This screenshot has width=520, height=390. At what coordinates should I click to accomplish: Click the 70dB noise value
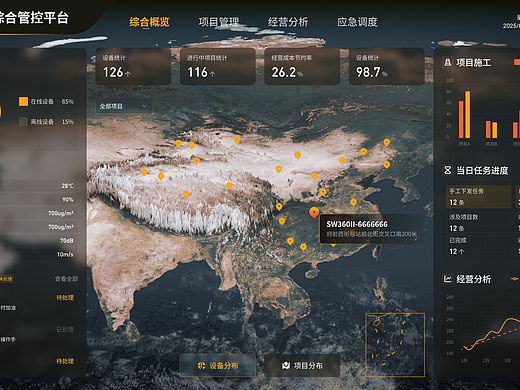67,241
